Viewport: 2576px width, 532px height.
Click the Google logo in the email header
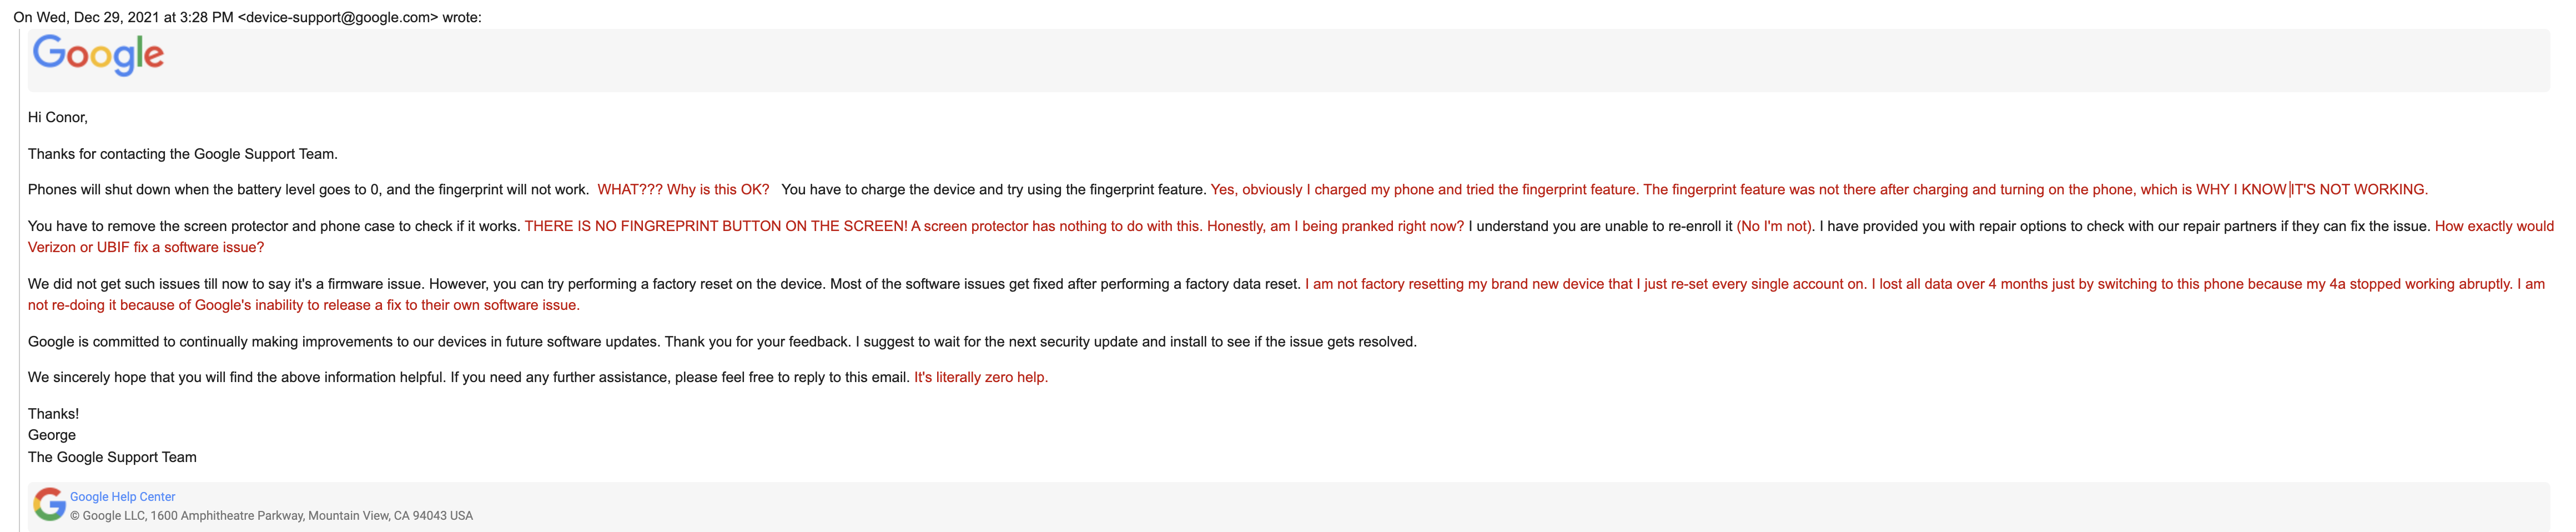(x=98, y=55)
